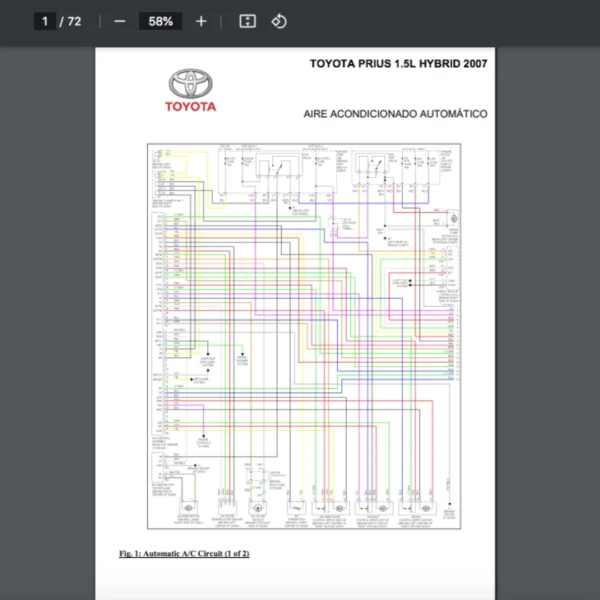The width and height of the screenshot is (600, 600).
Task: Select the current page number field
Action: tap(45, 21)
